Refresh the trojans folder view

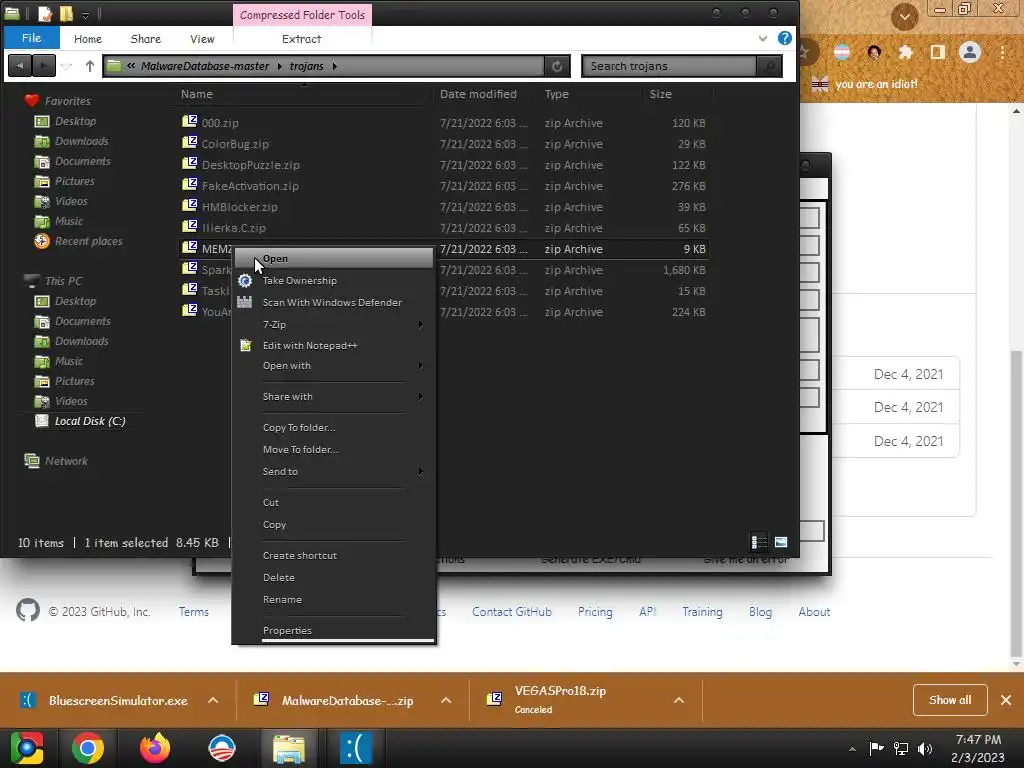click(x=557, y=66)
